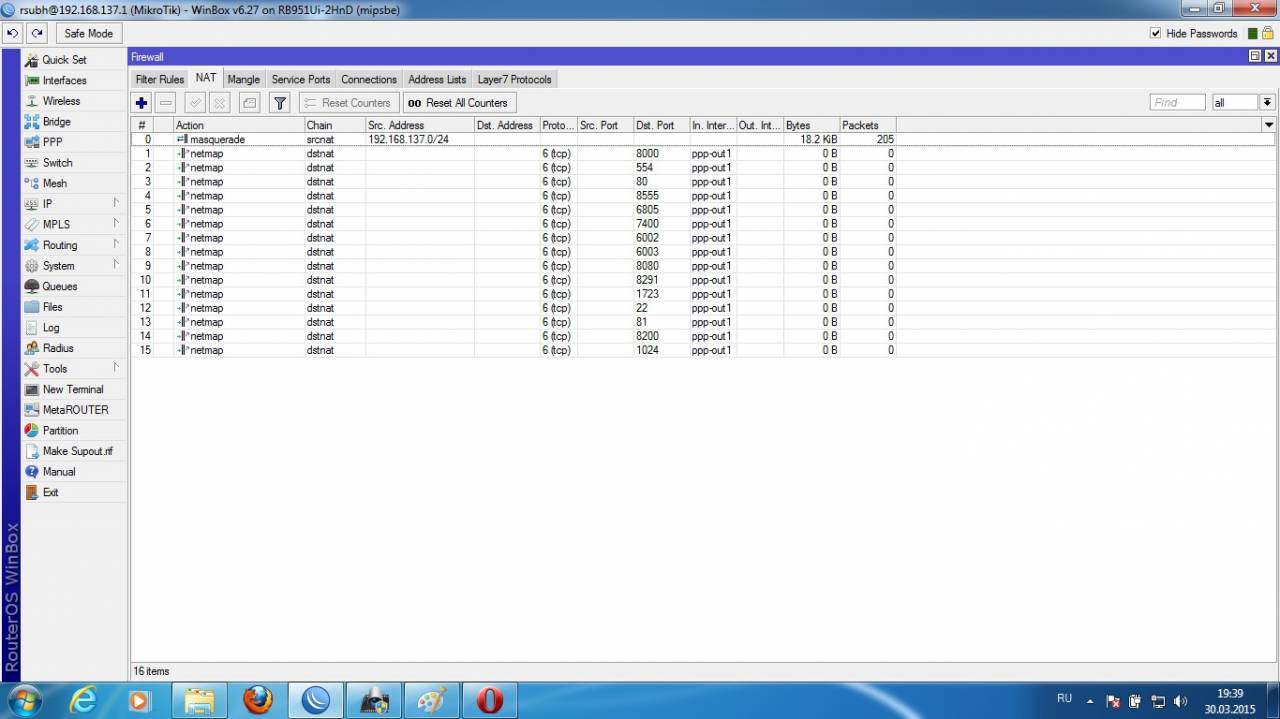Remove selected rule with minus icon
The width and height of the screenshot is (1280, 719).
[166, 102]
